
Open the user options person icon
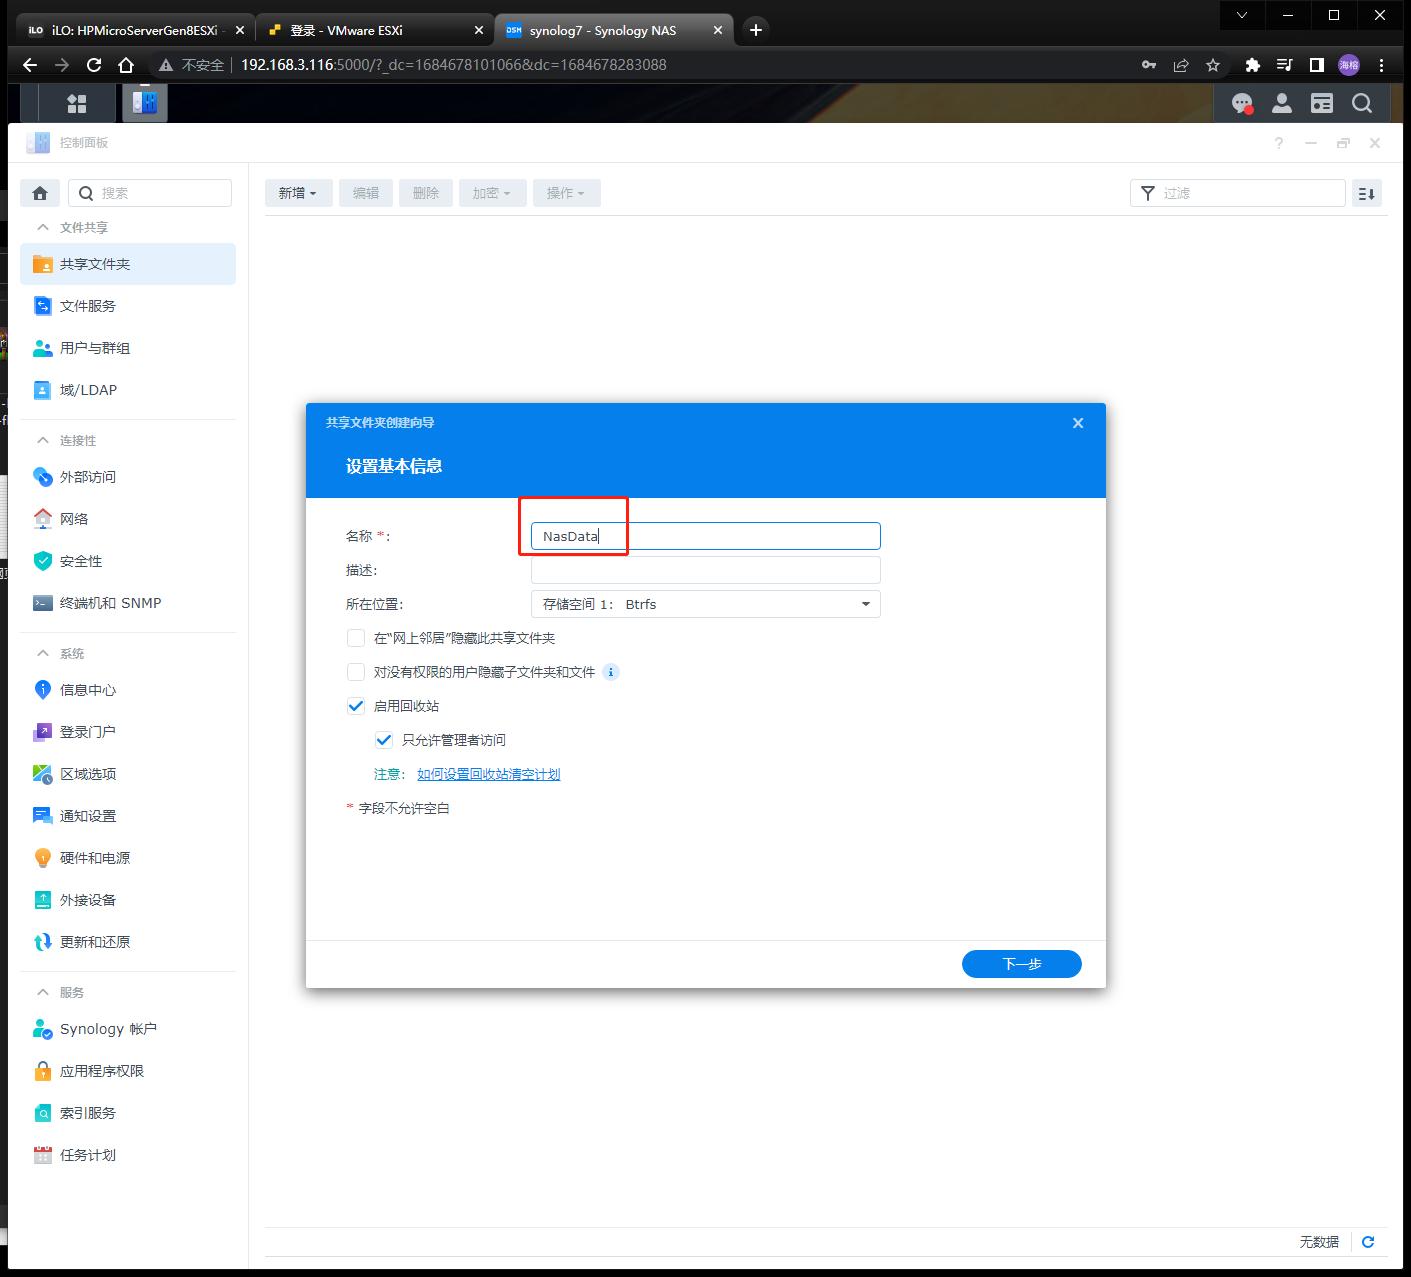1282,103
